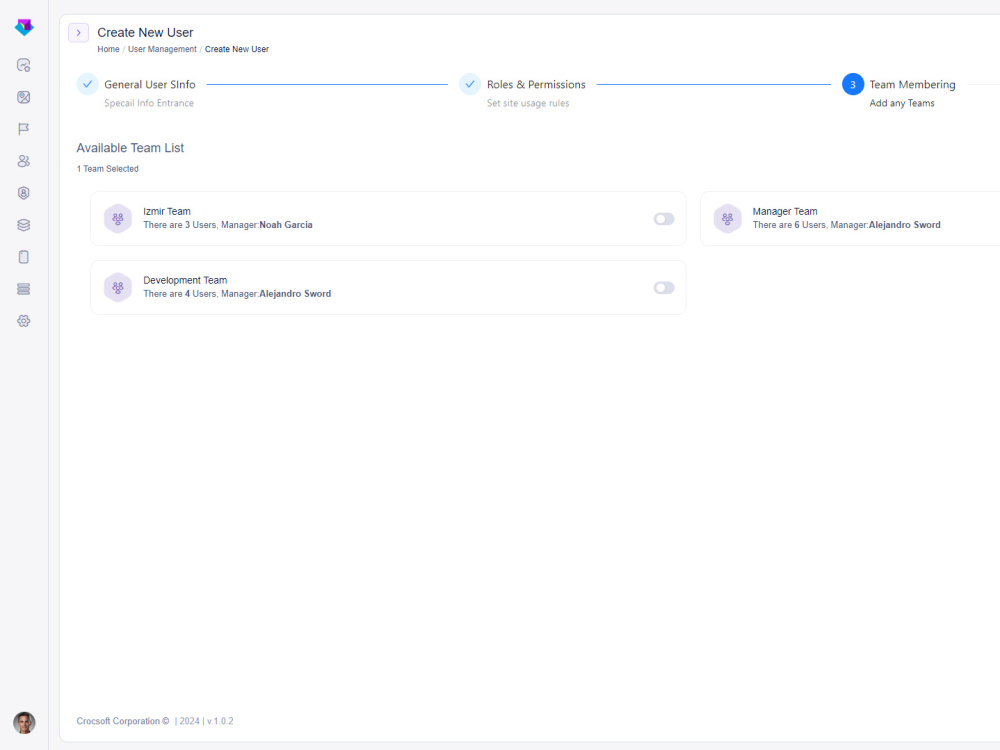Click the Available Team List heading
This screenshot has height=750, width=1000.
point(130,148)
